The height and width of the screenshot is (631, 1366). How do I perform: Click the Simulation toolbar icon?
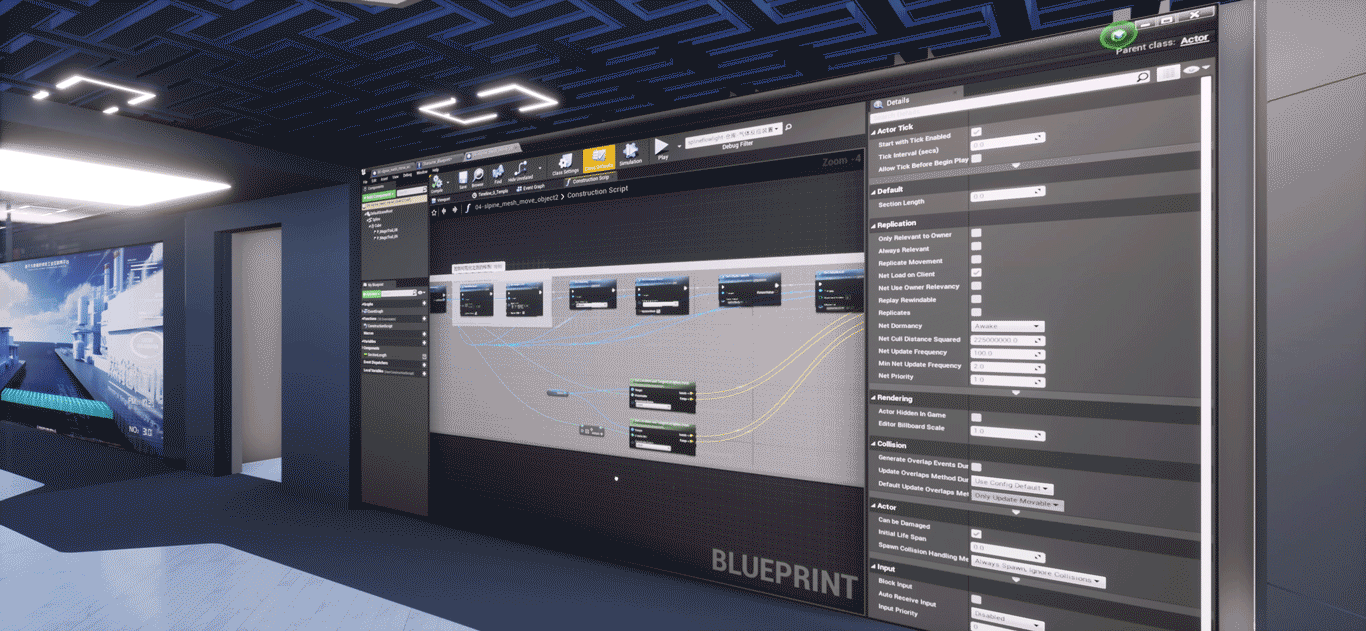point(631,153)
